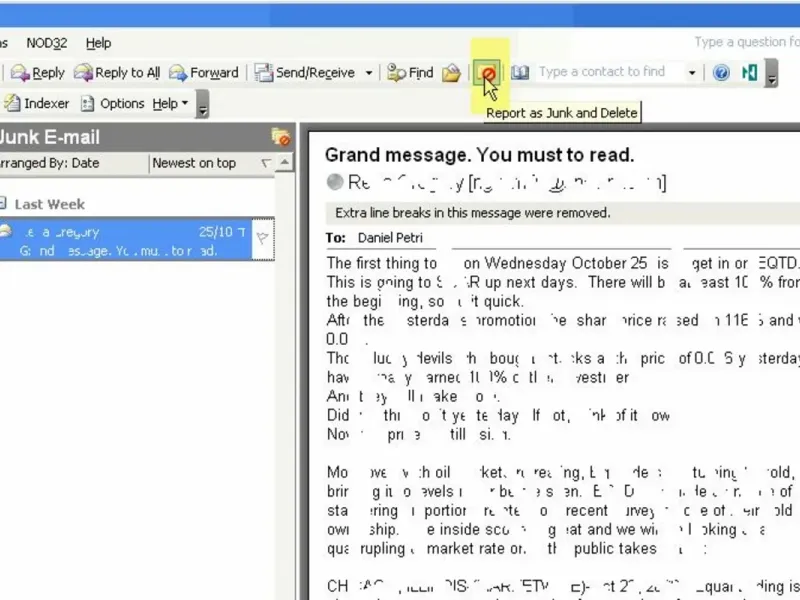Click the green icon right of Help
This screenshot has width=800, height=600.
pos(749,73)
